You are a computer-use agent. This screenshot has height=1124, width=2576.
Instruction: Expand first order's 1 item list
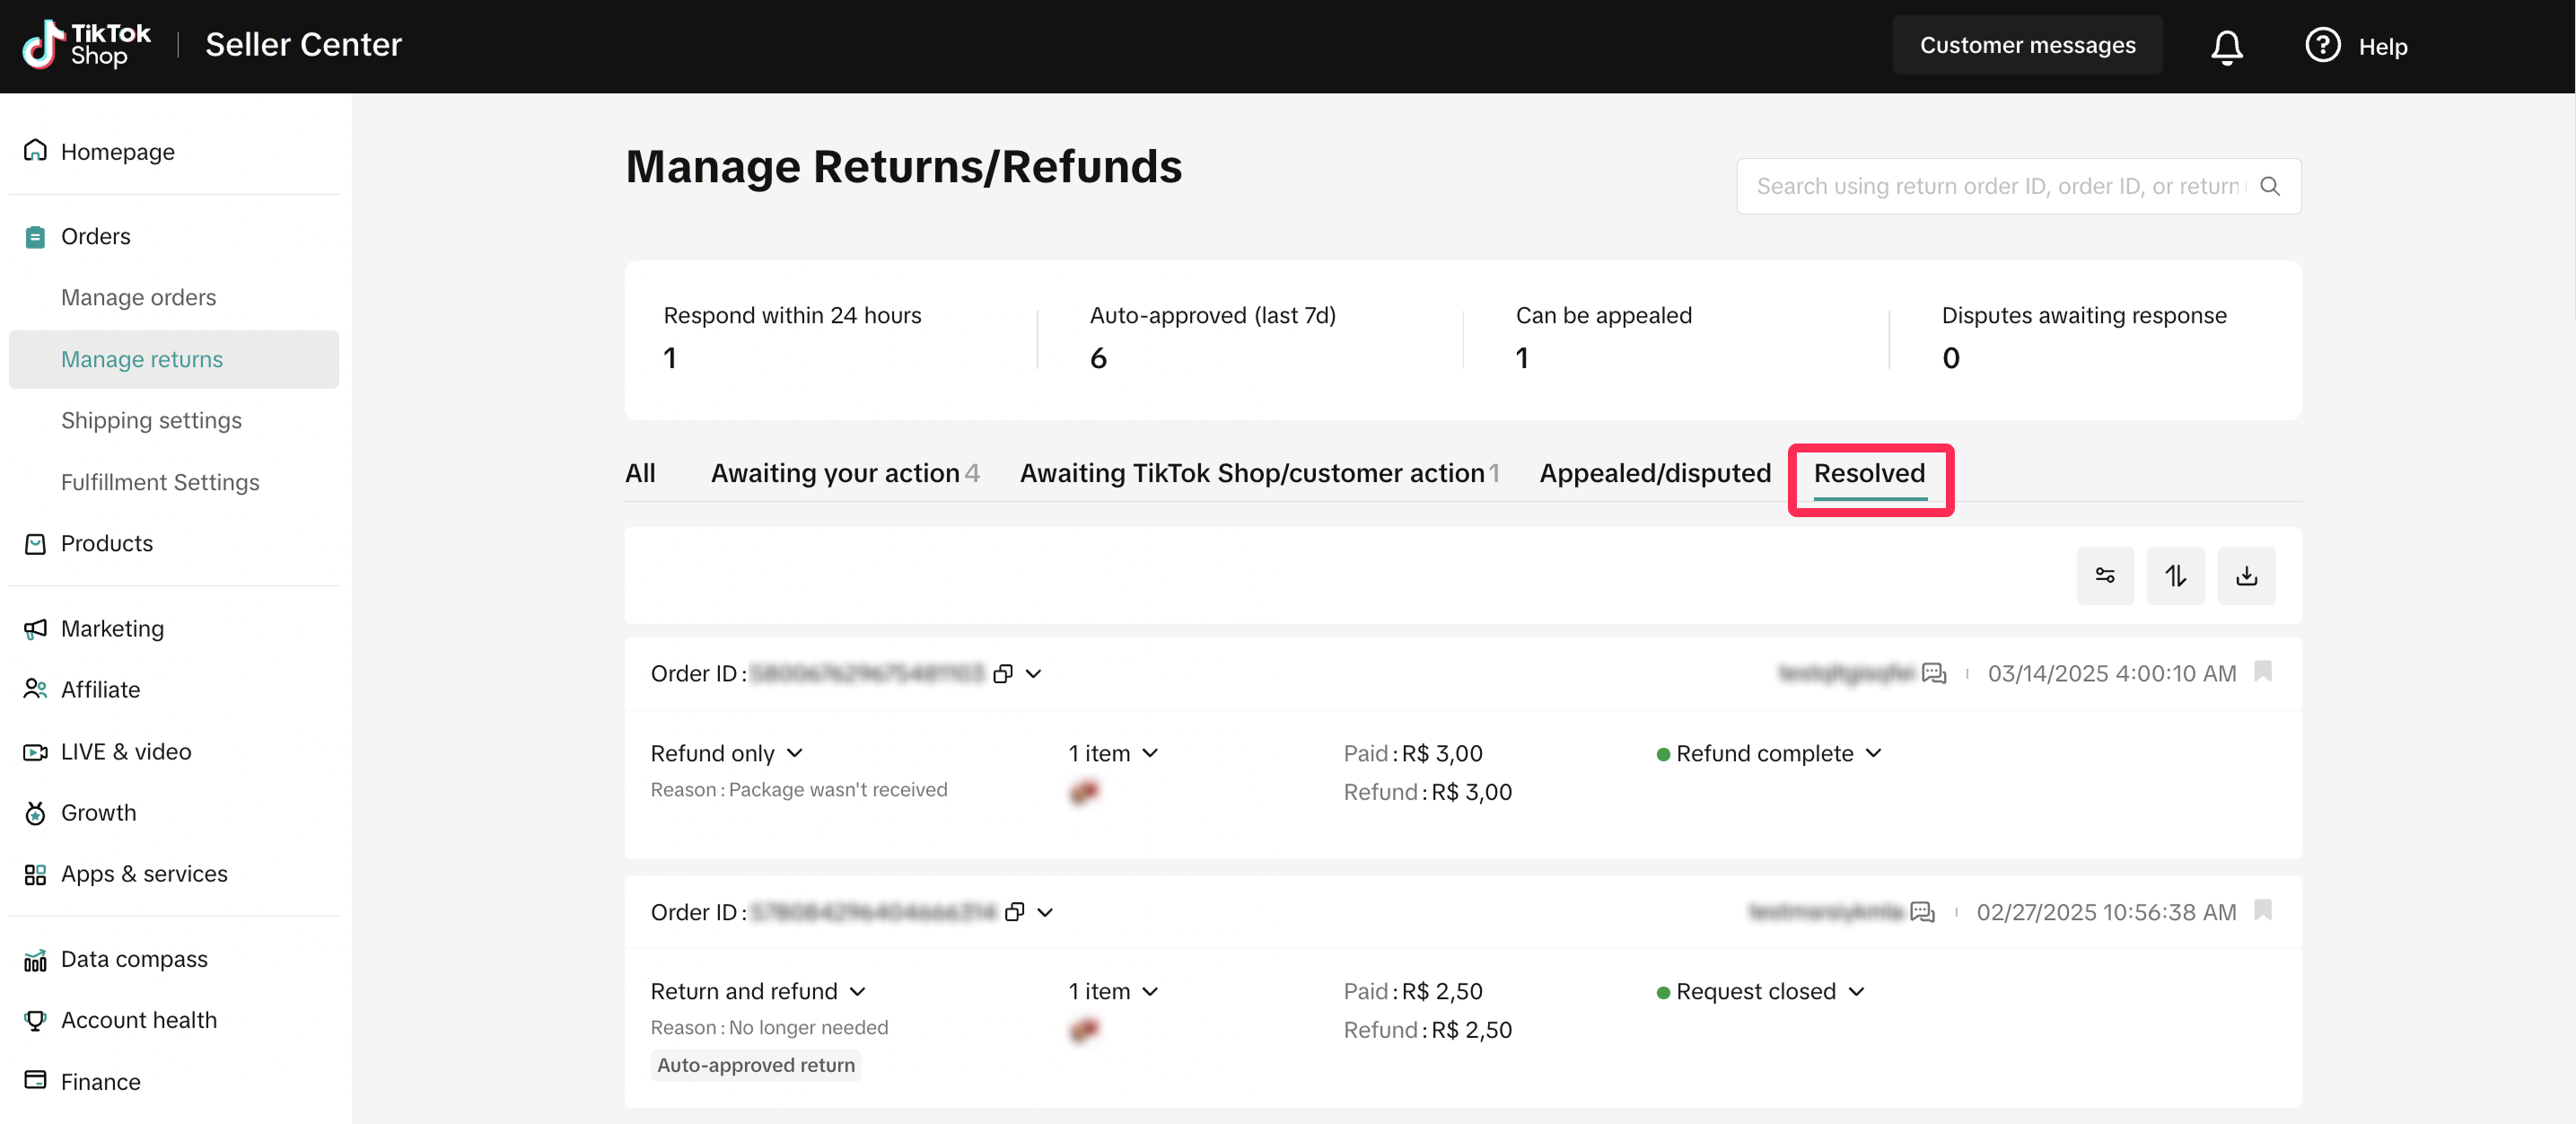coord(1150,753)
